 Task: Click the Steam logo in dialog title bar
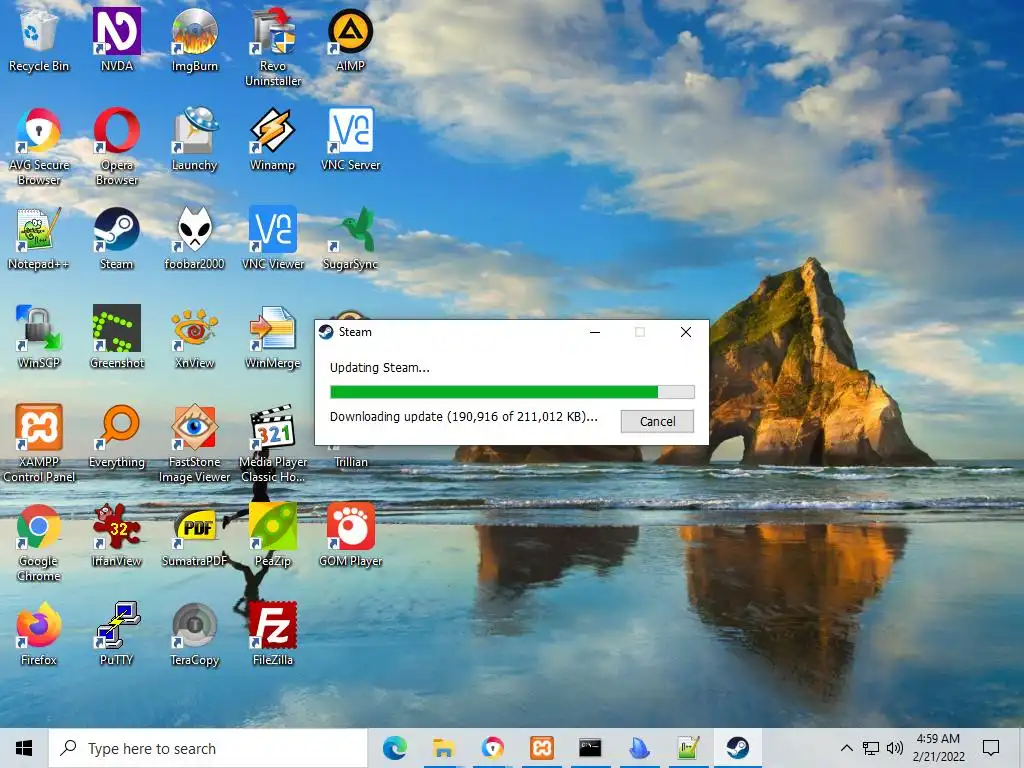pyautogui.click(x=326, y=332)
